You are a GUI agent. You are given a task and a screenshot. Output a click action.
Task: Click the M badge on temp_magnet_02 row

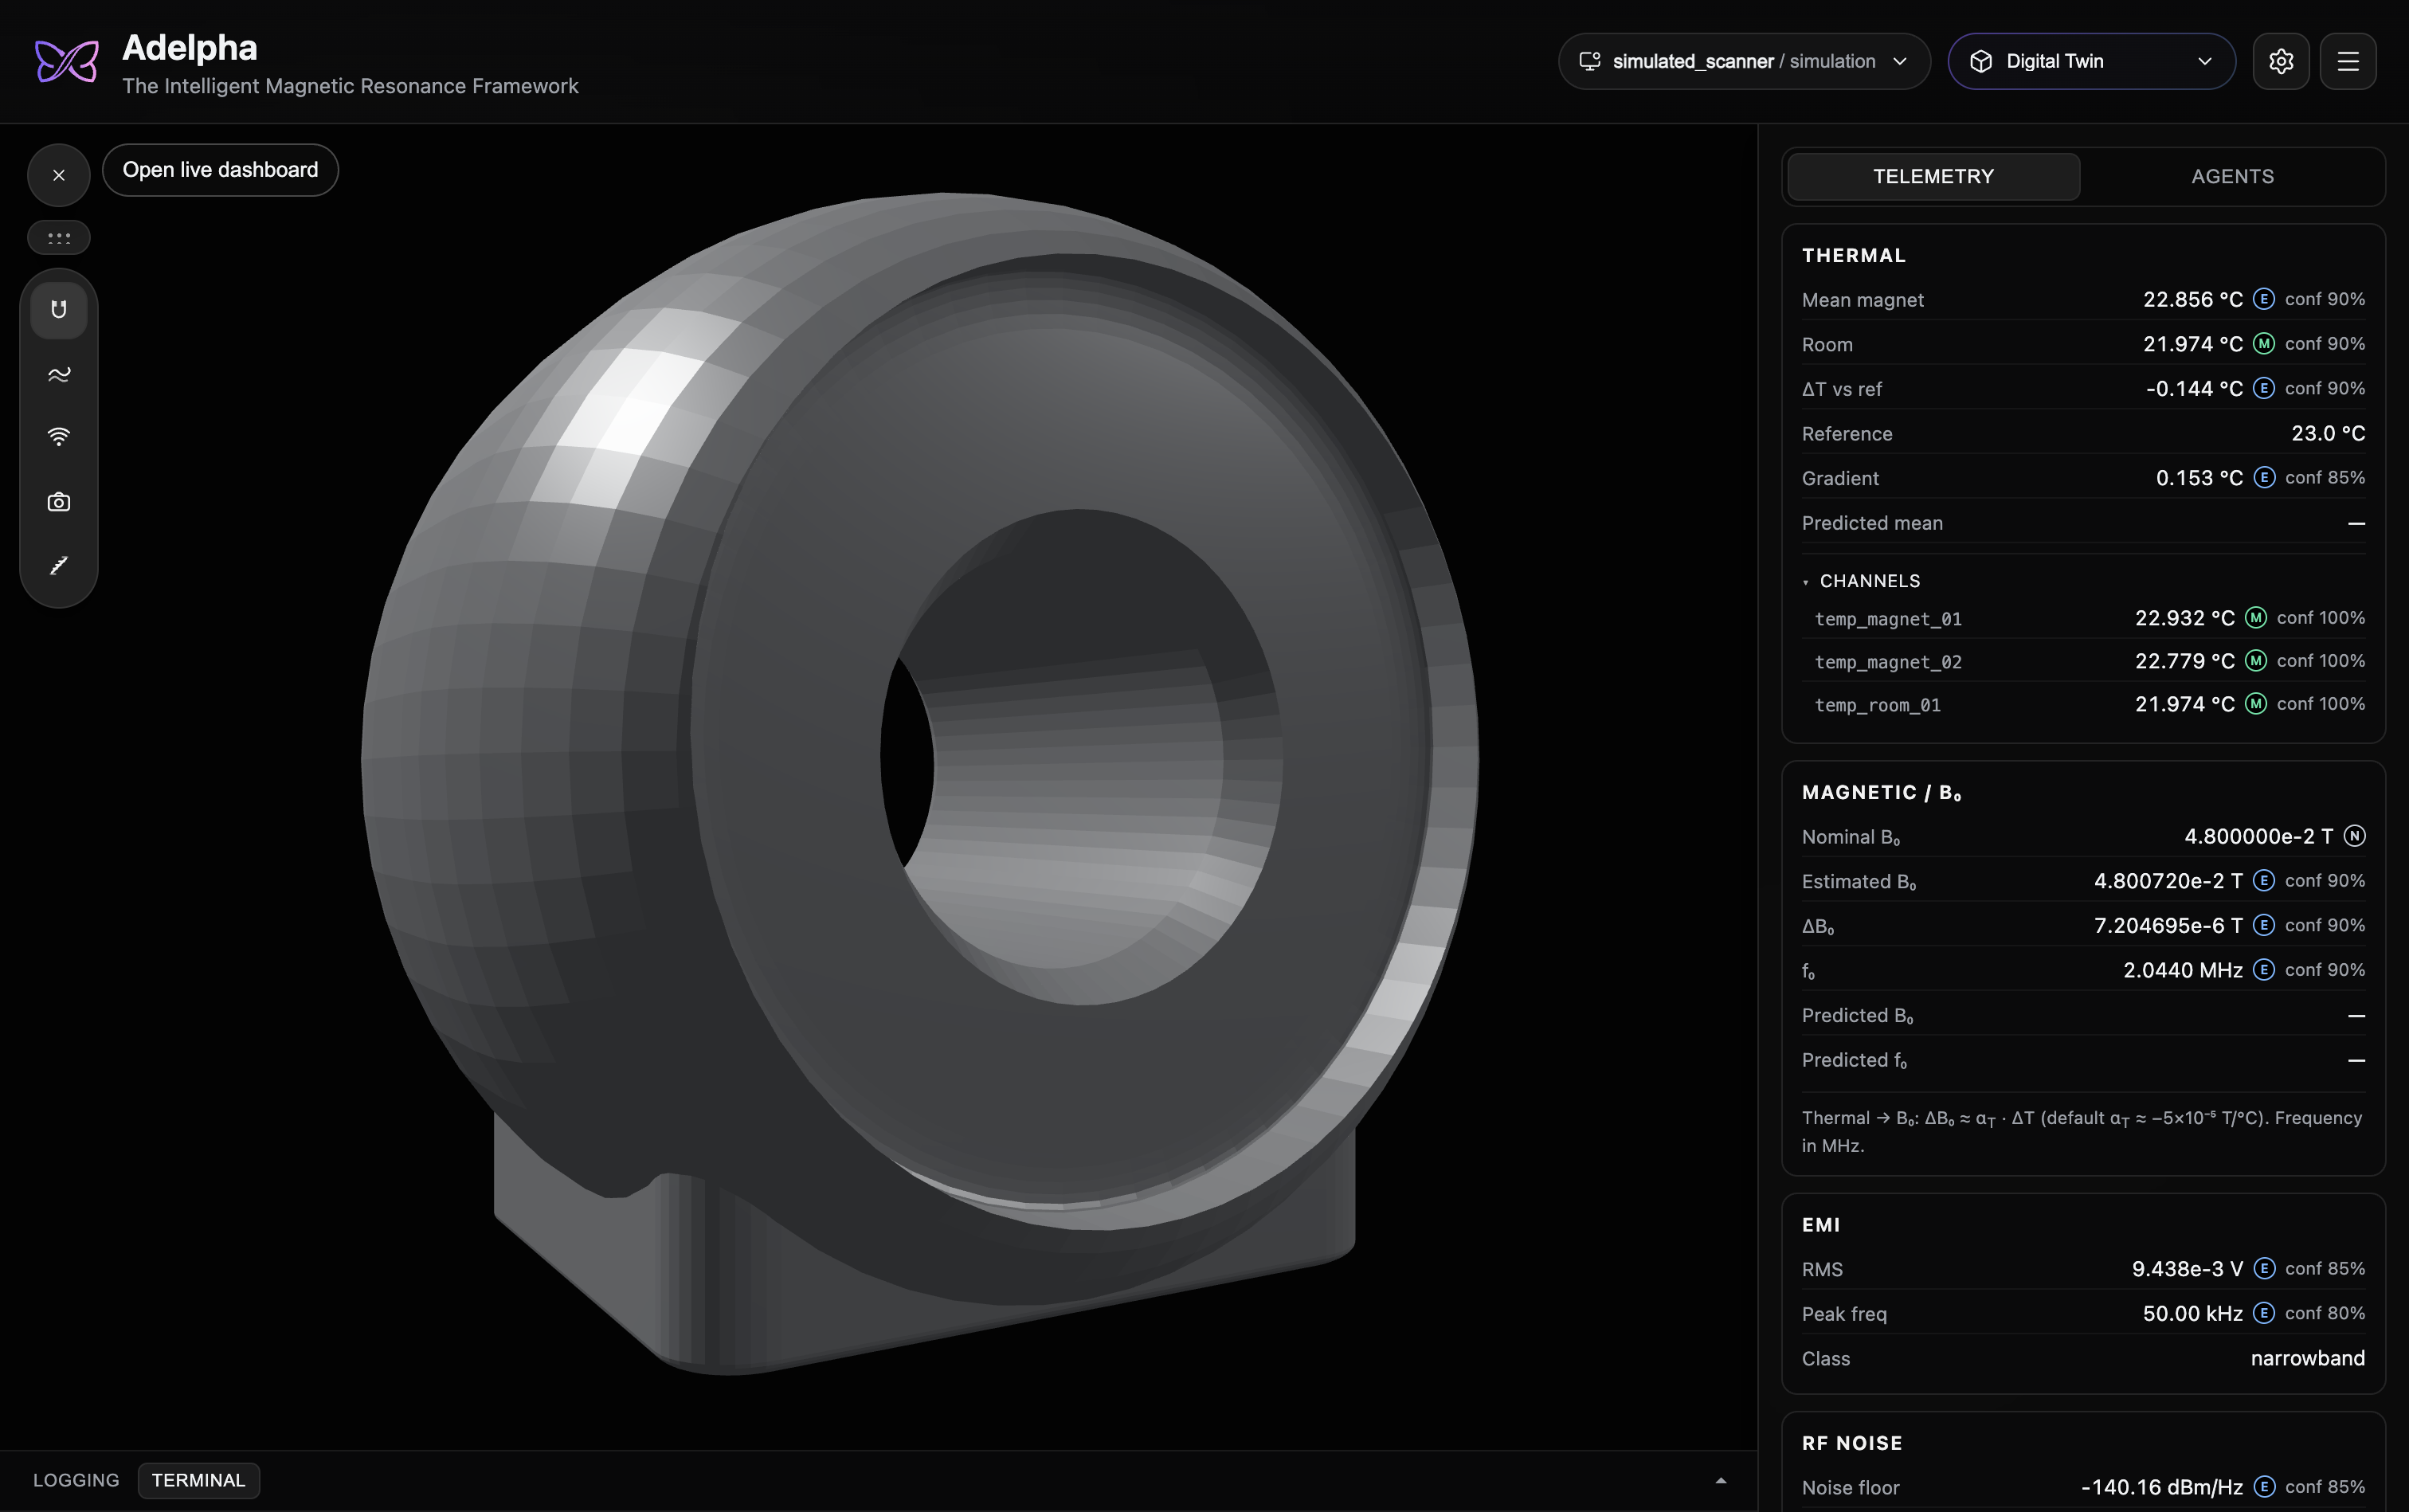click(2256, 661)
